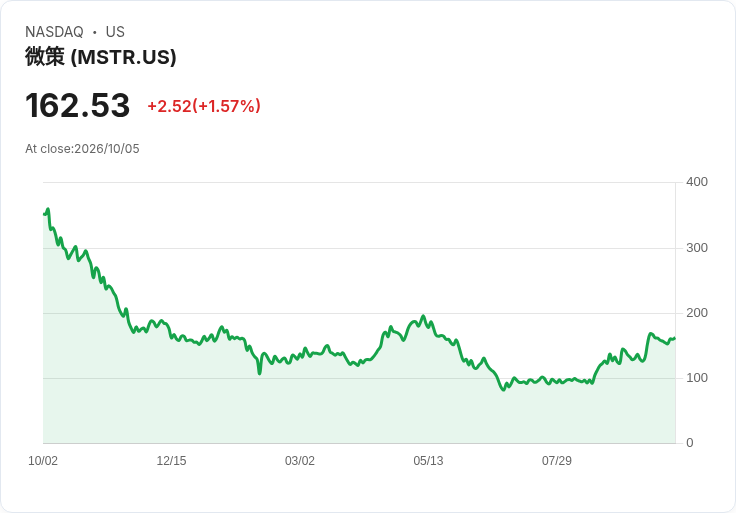Click the At close:2026/10/05 timestamp
This screenshot has height=513, width=736.
82,149
